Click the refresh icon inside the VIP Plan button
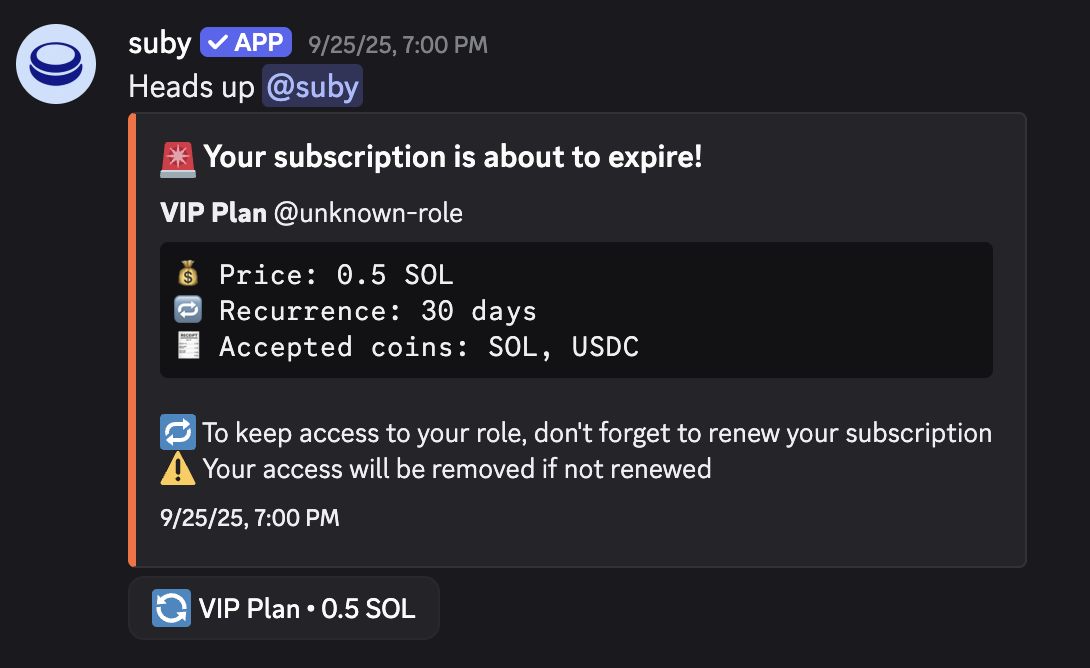The height and width of the screenshot is (668, 1090). 171,608
